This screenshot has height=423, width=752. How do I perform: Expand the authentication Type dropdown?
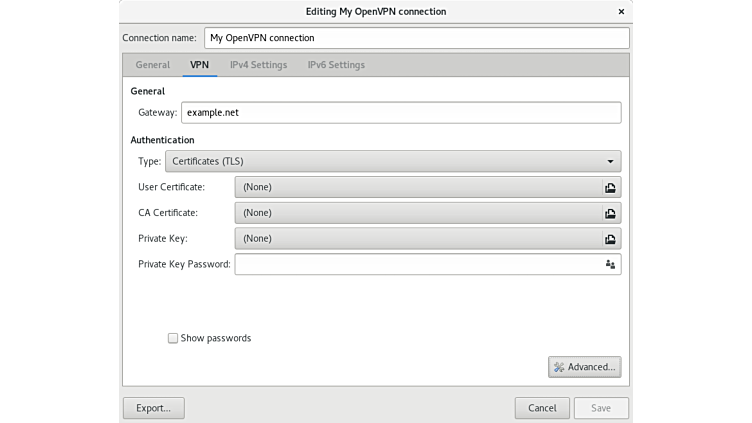[x=392, y=161]
